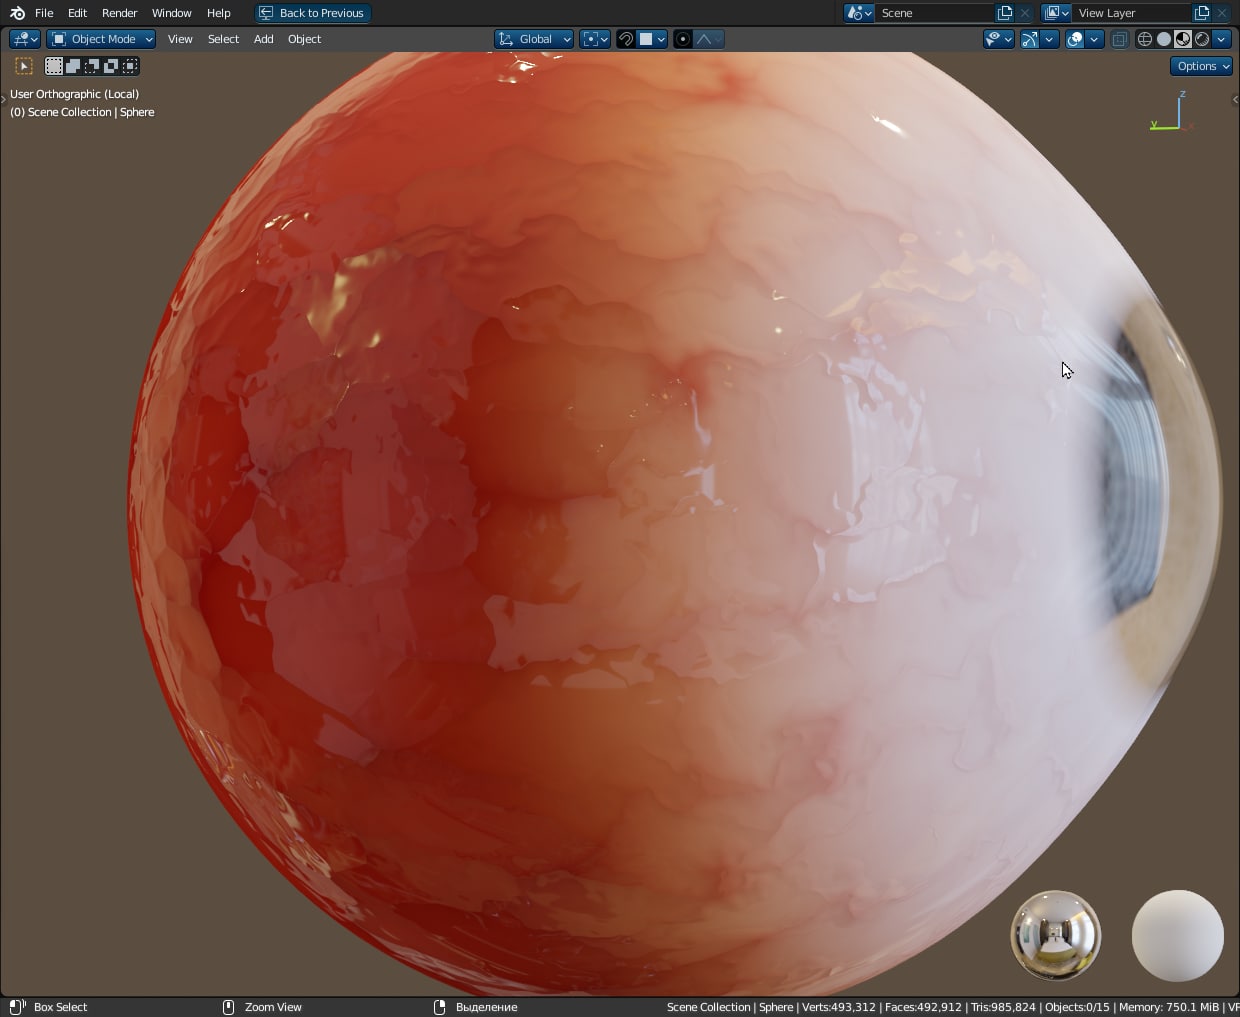Open the gizmos options dropdown arrow
The height and width of the screenshot is (1017, 1240).
coord(1049,39)
